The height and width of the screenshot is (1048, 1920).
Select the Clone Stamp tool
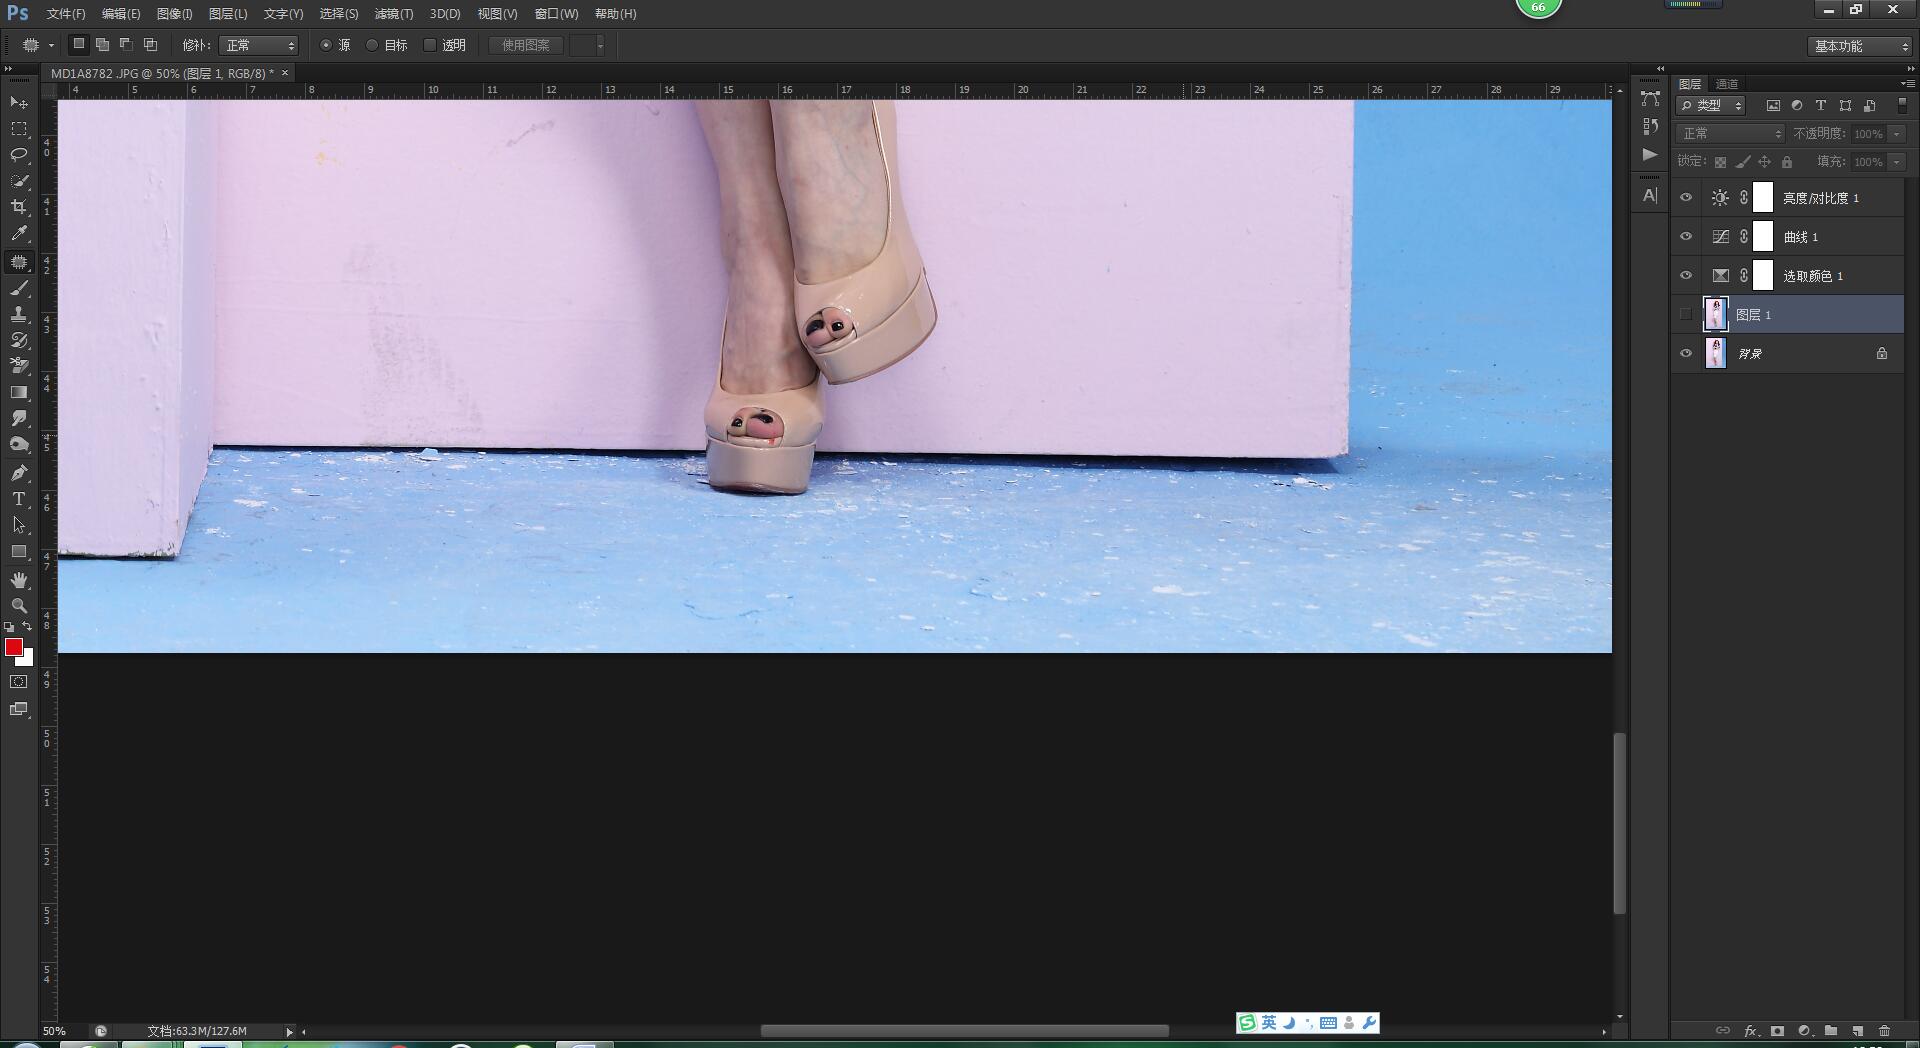click(19, 314)
